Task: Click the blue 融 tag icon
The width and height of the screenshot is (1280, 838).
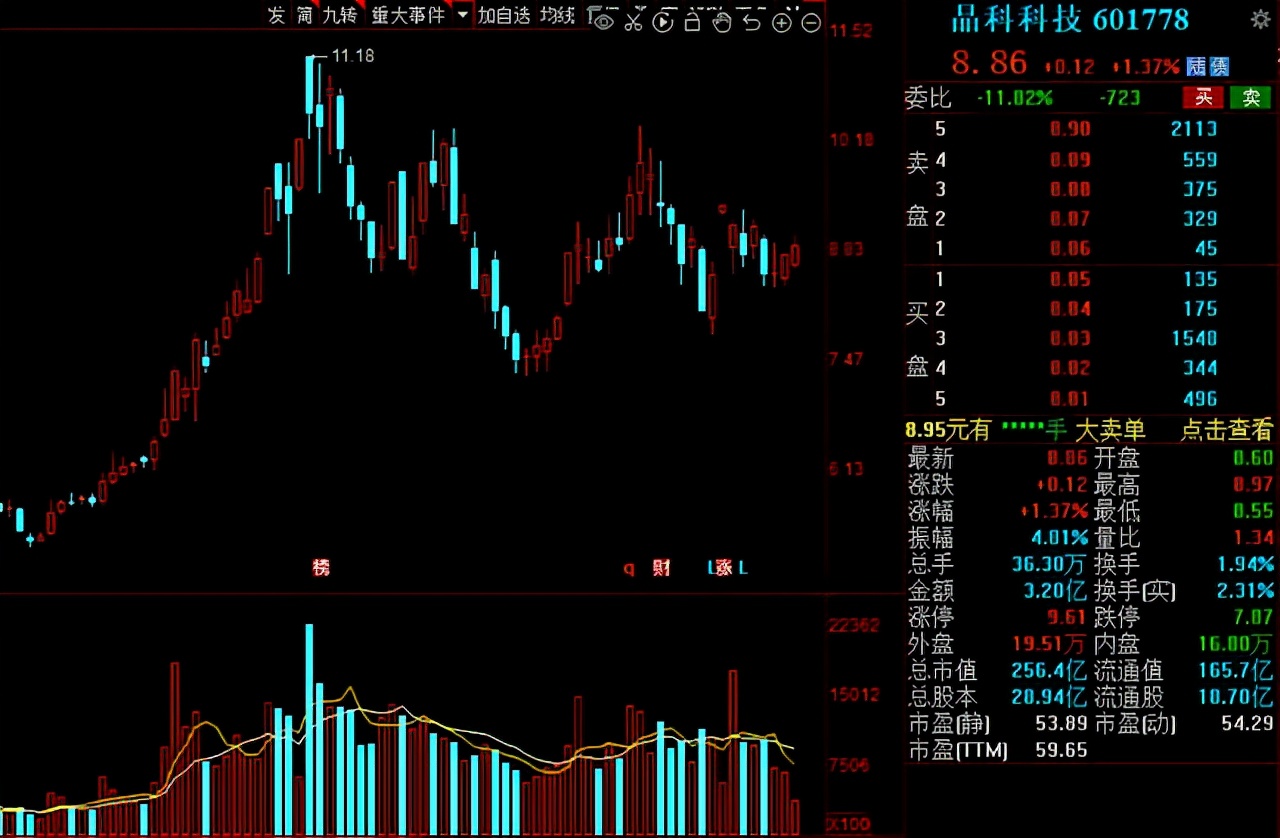Action: click(x=1197, y=66)
